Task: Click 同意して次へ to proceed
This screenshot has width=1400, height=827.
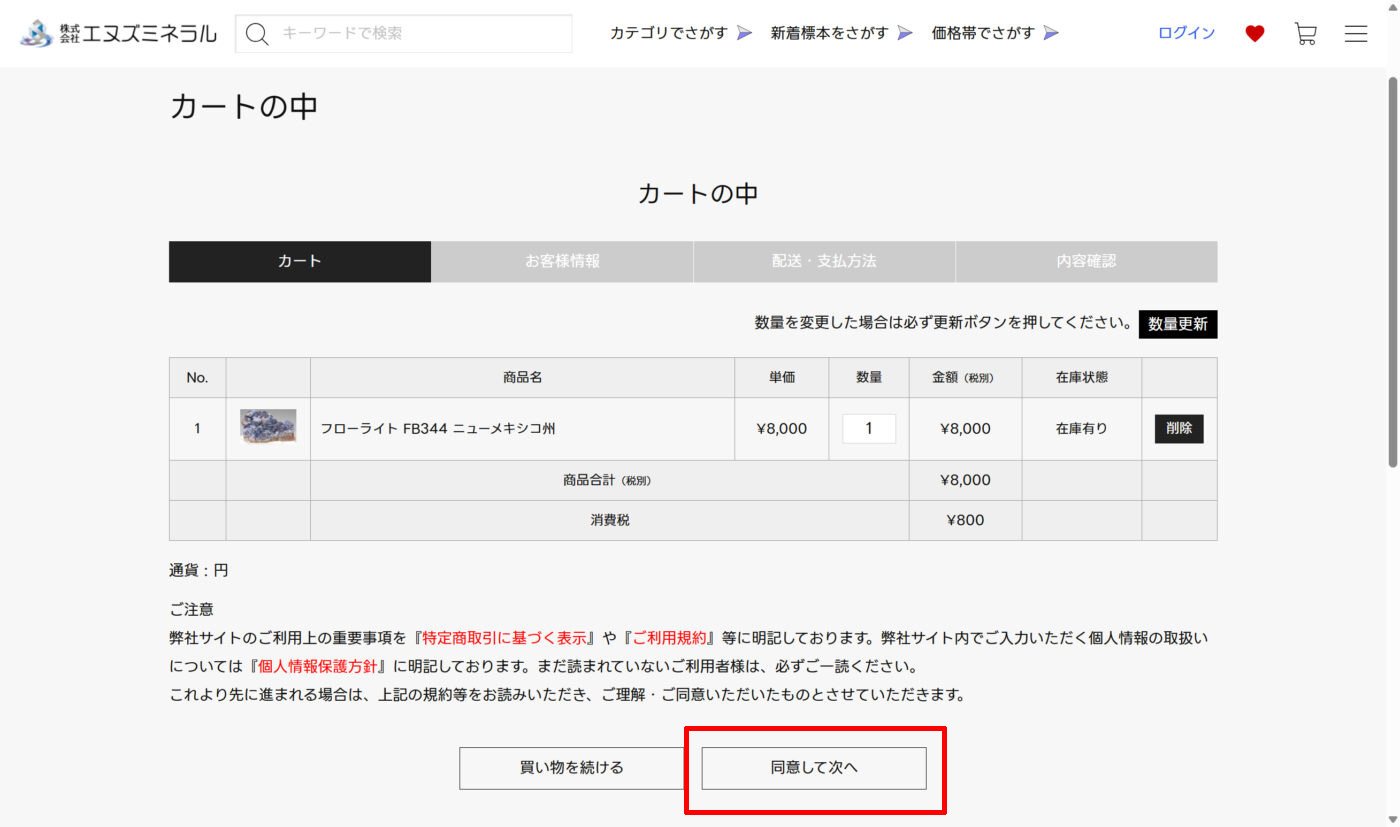Action: click(814, 768)
